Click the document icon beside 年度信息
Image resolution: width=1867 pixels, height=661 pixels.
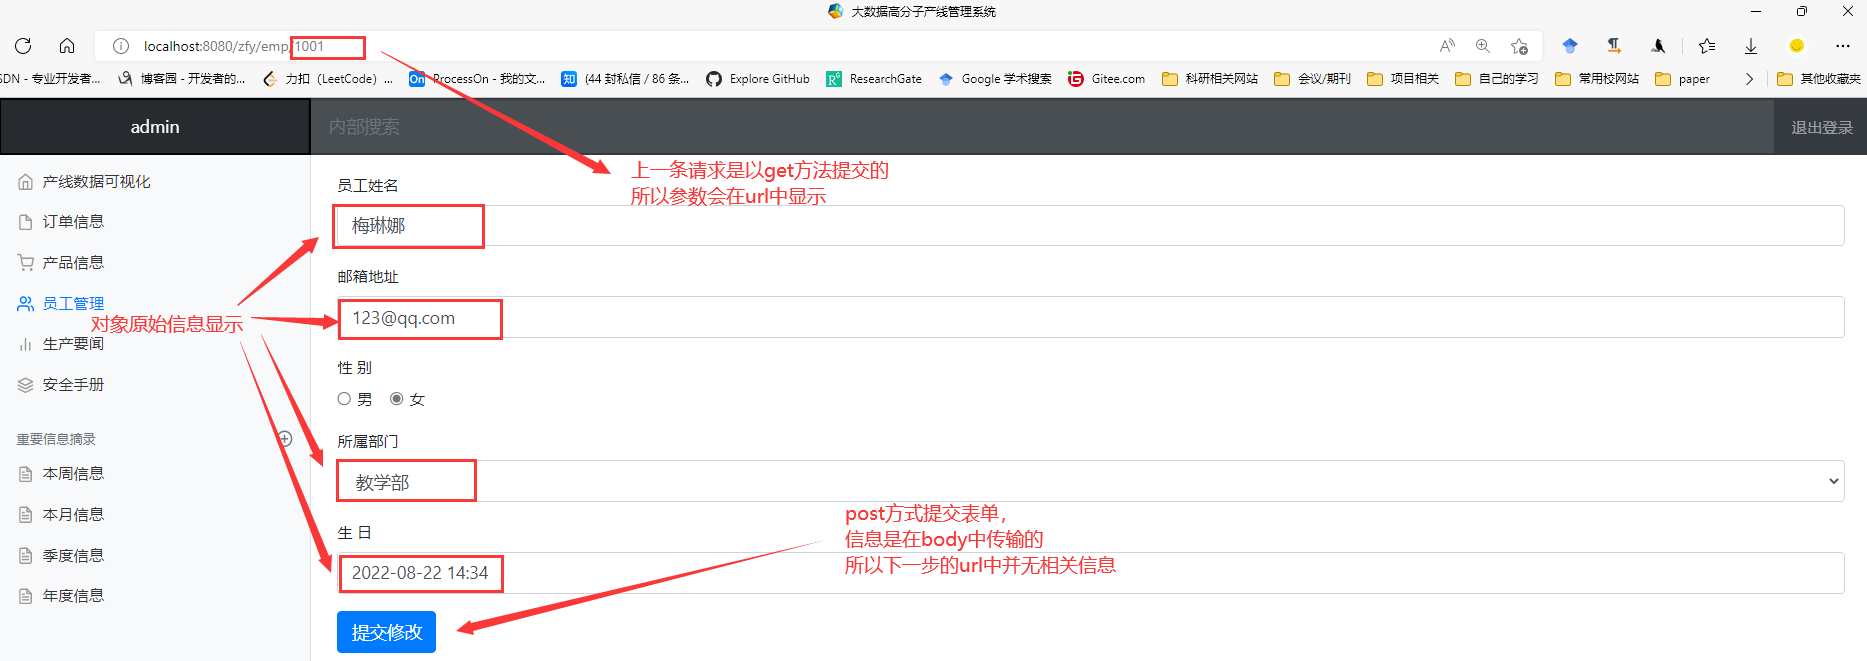point(26,596)
